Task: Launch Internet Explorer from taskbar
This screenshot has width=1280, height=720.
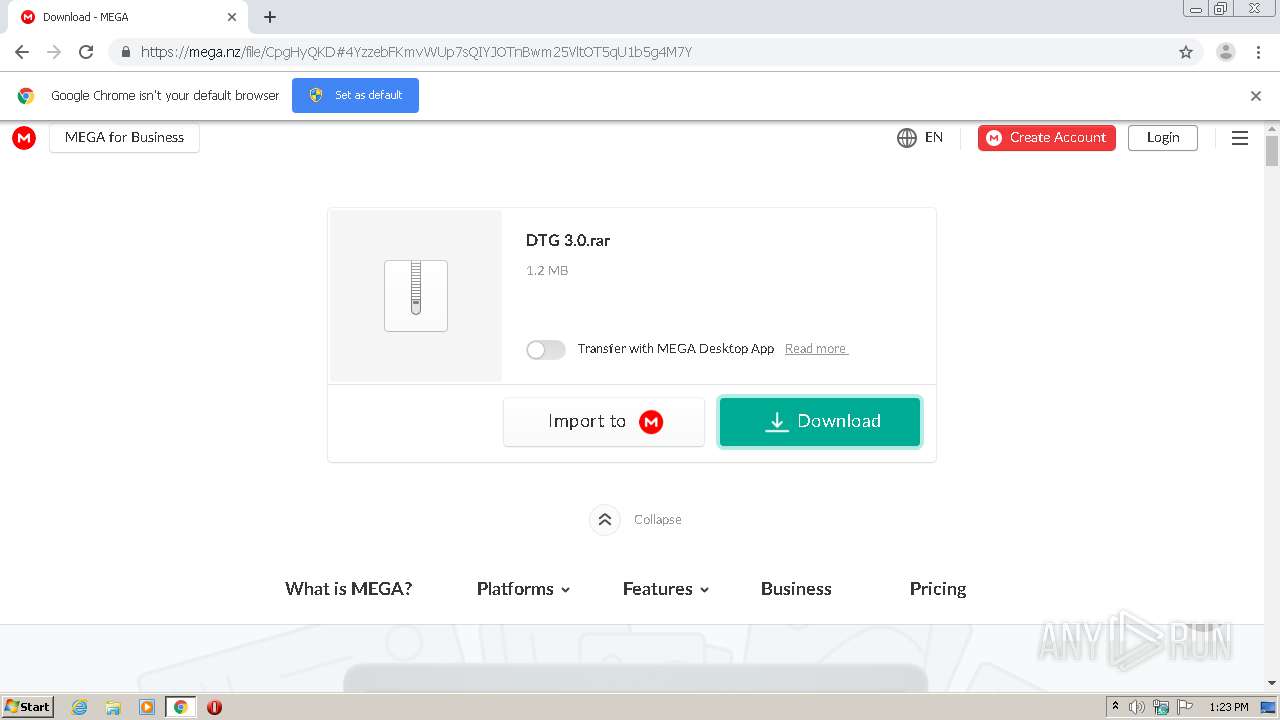Action: (x=80, y=707)
